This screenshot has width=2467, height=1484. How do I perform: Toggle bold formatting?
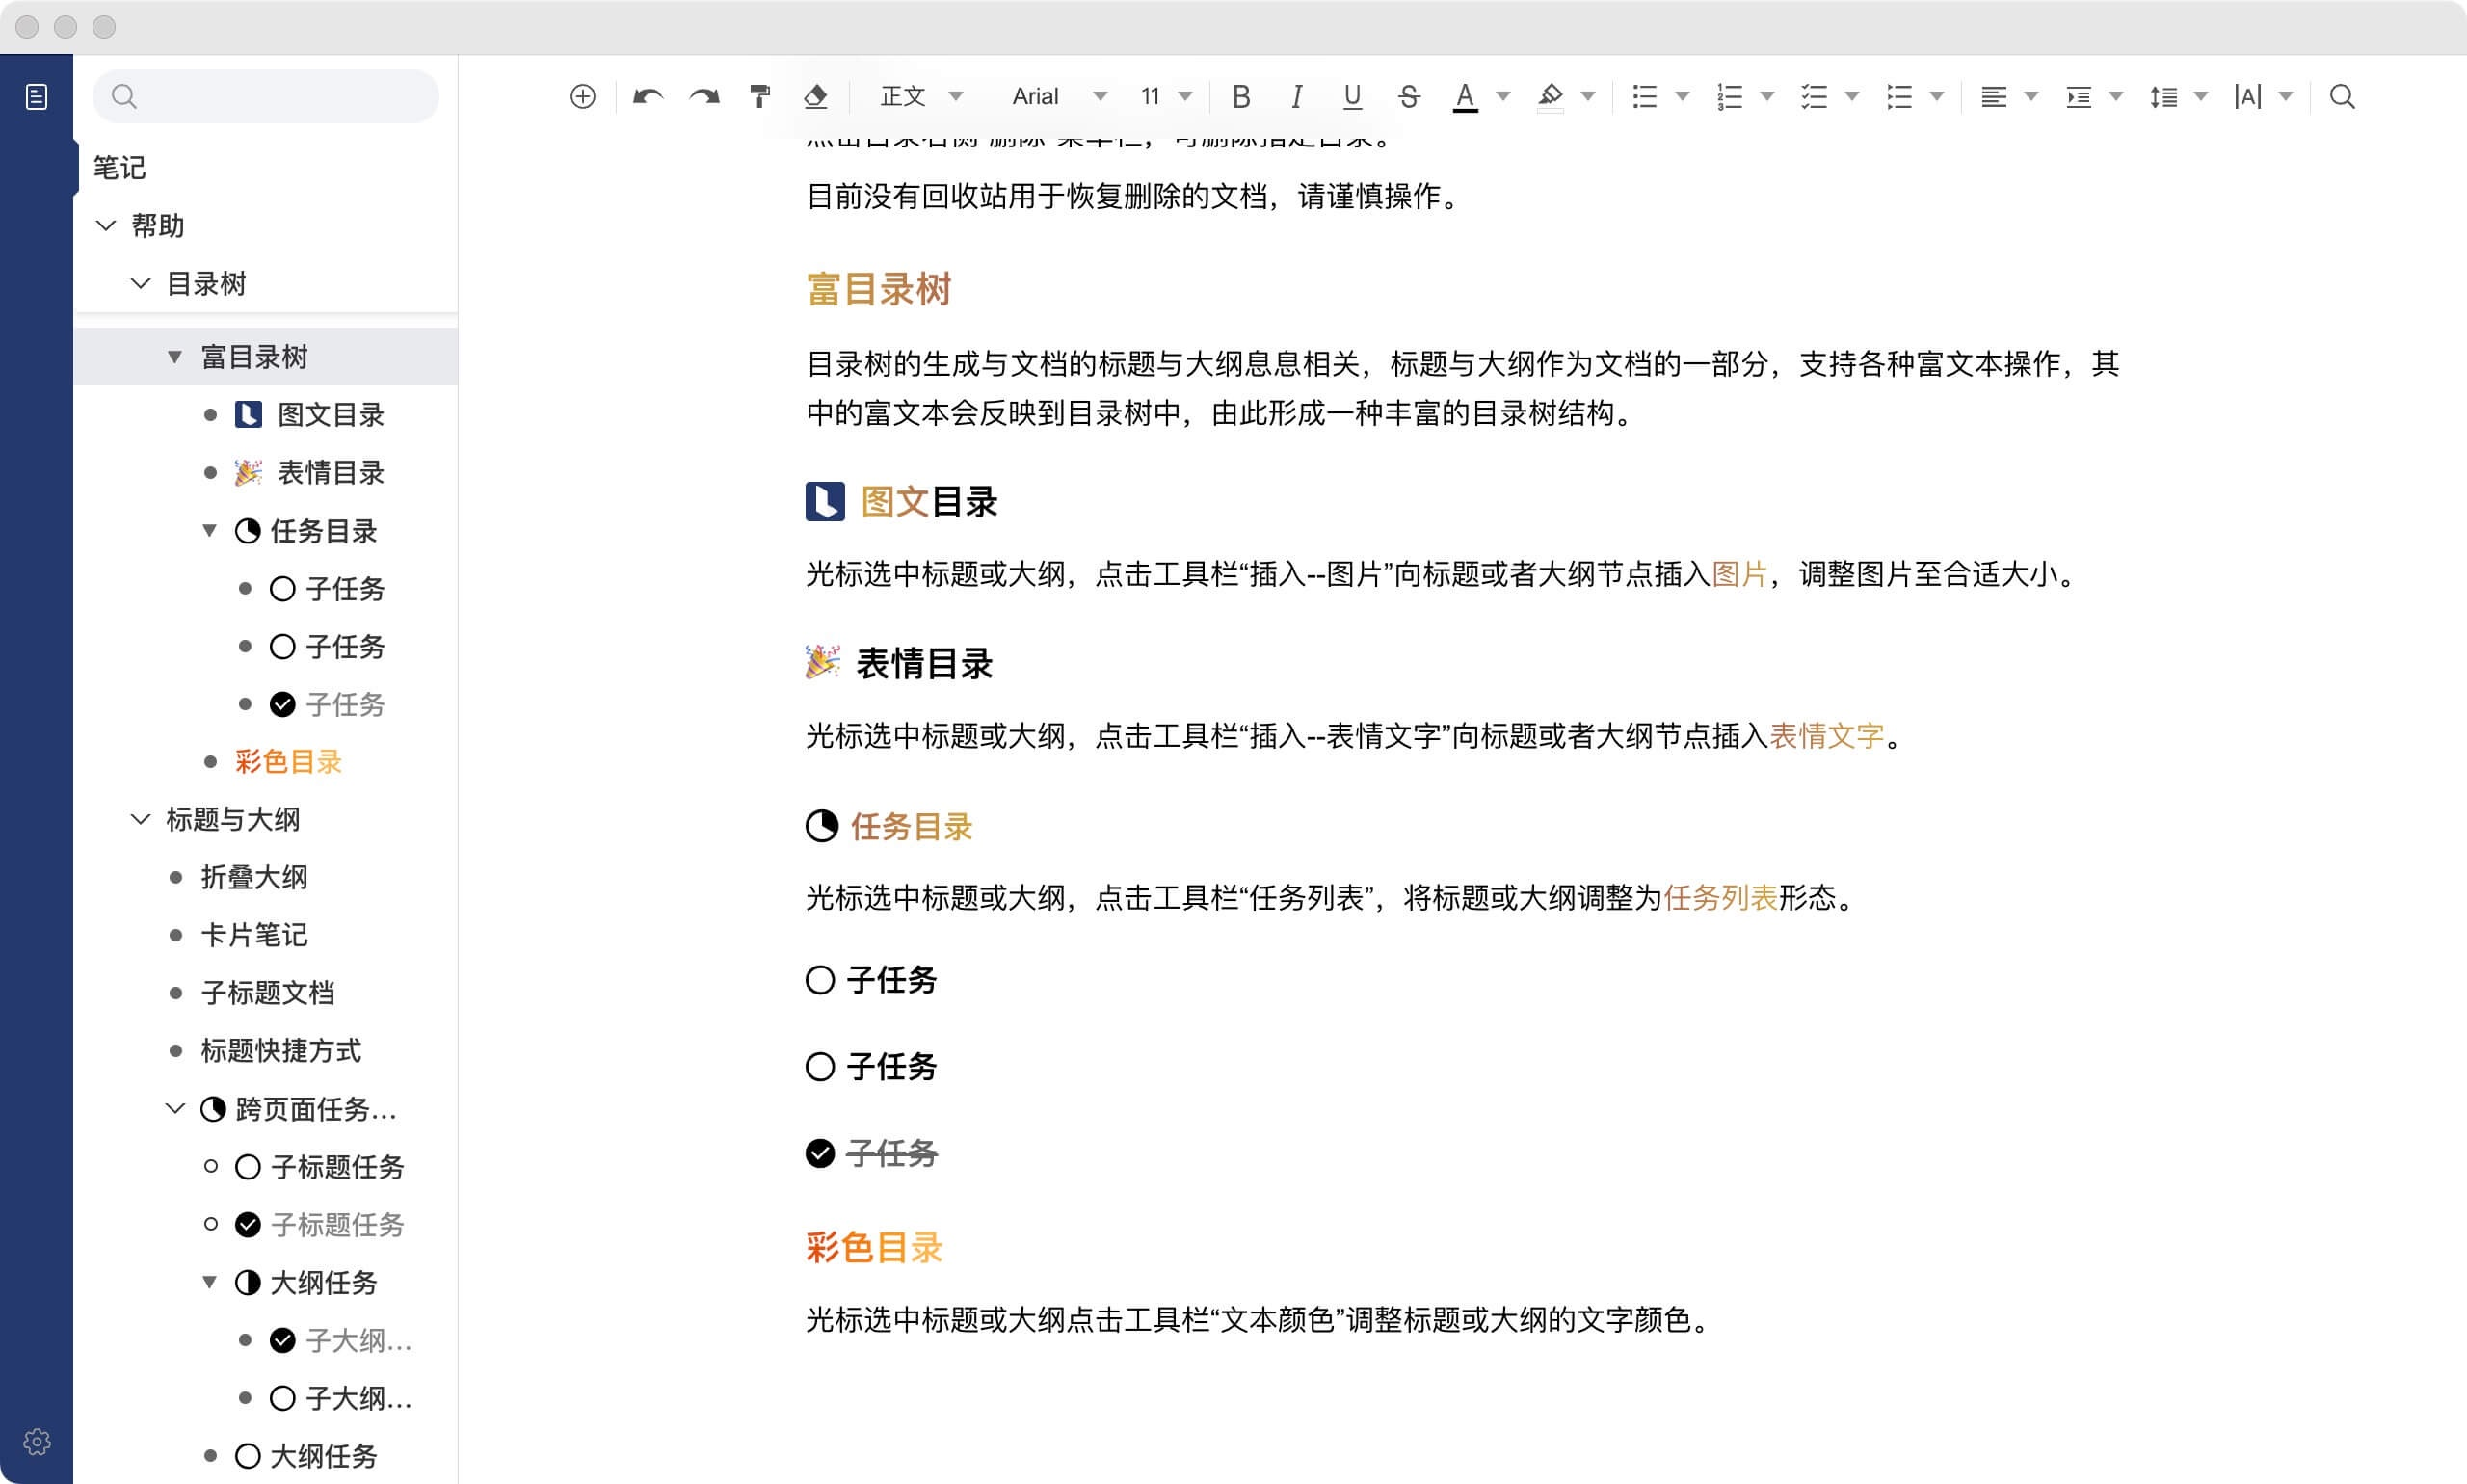(x=1241, y=96)
